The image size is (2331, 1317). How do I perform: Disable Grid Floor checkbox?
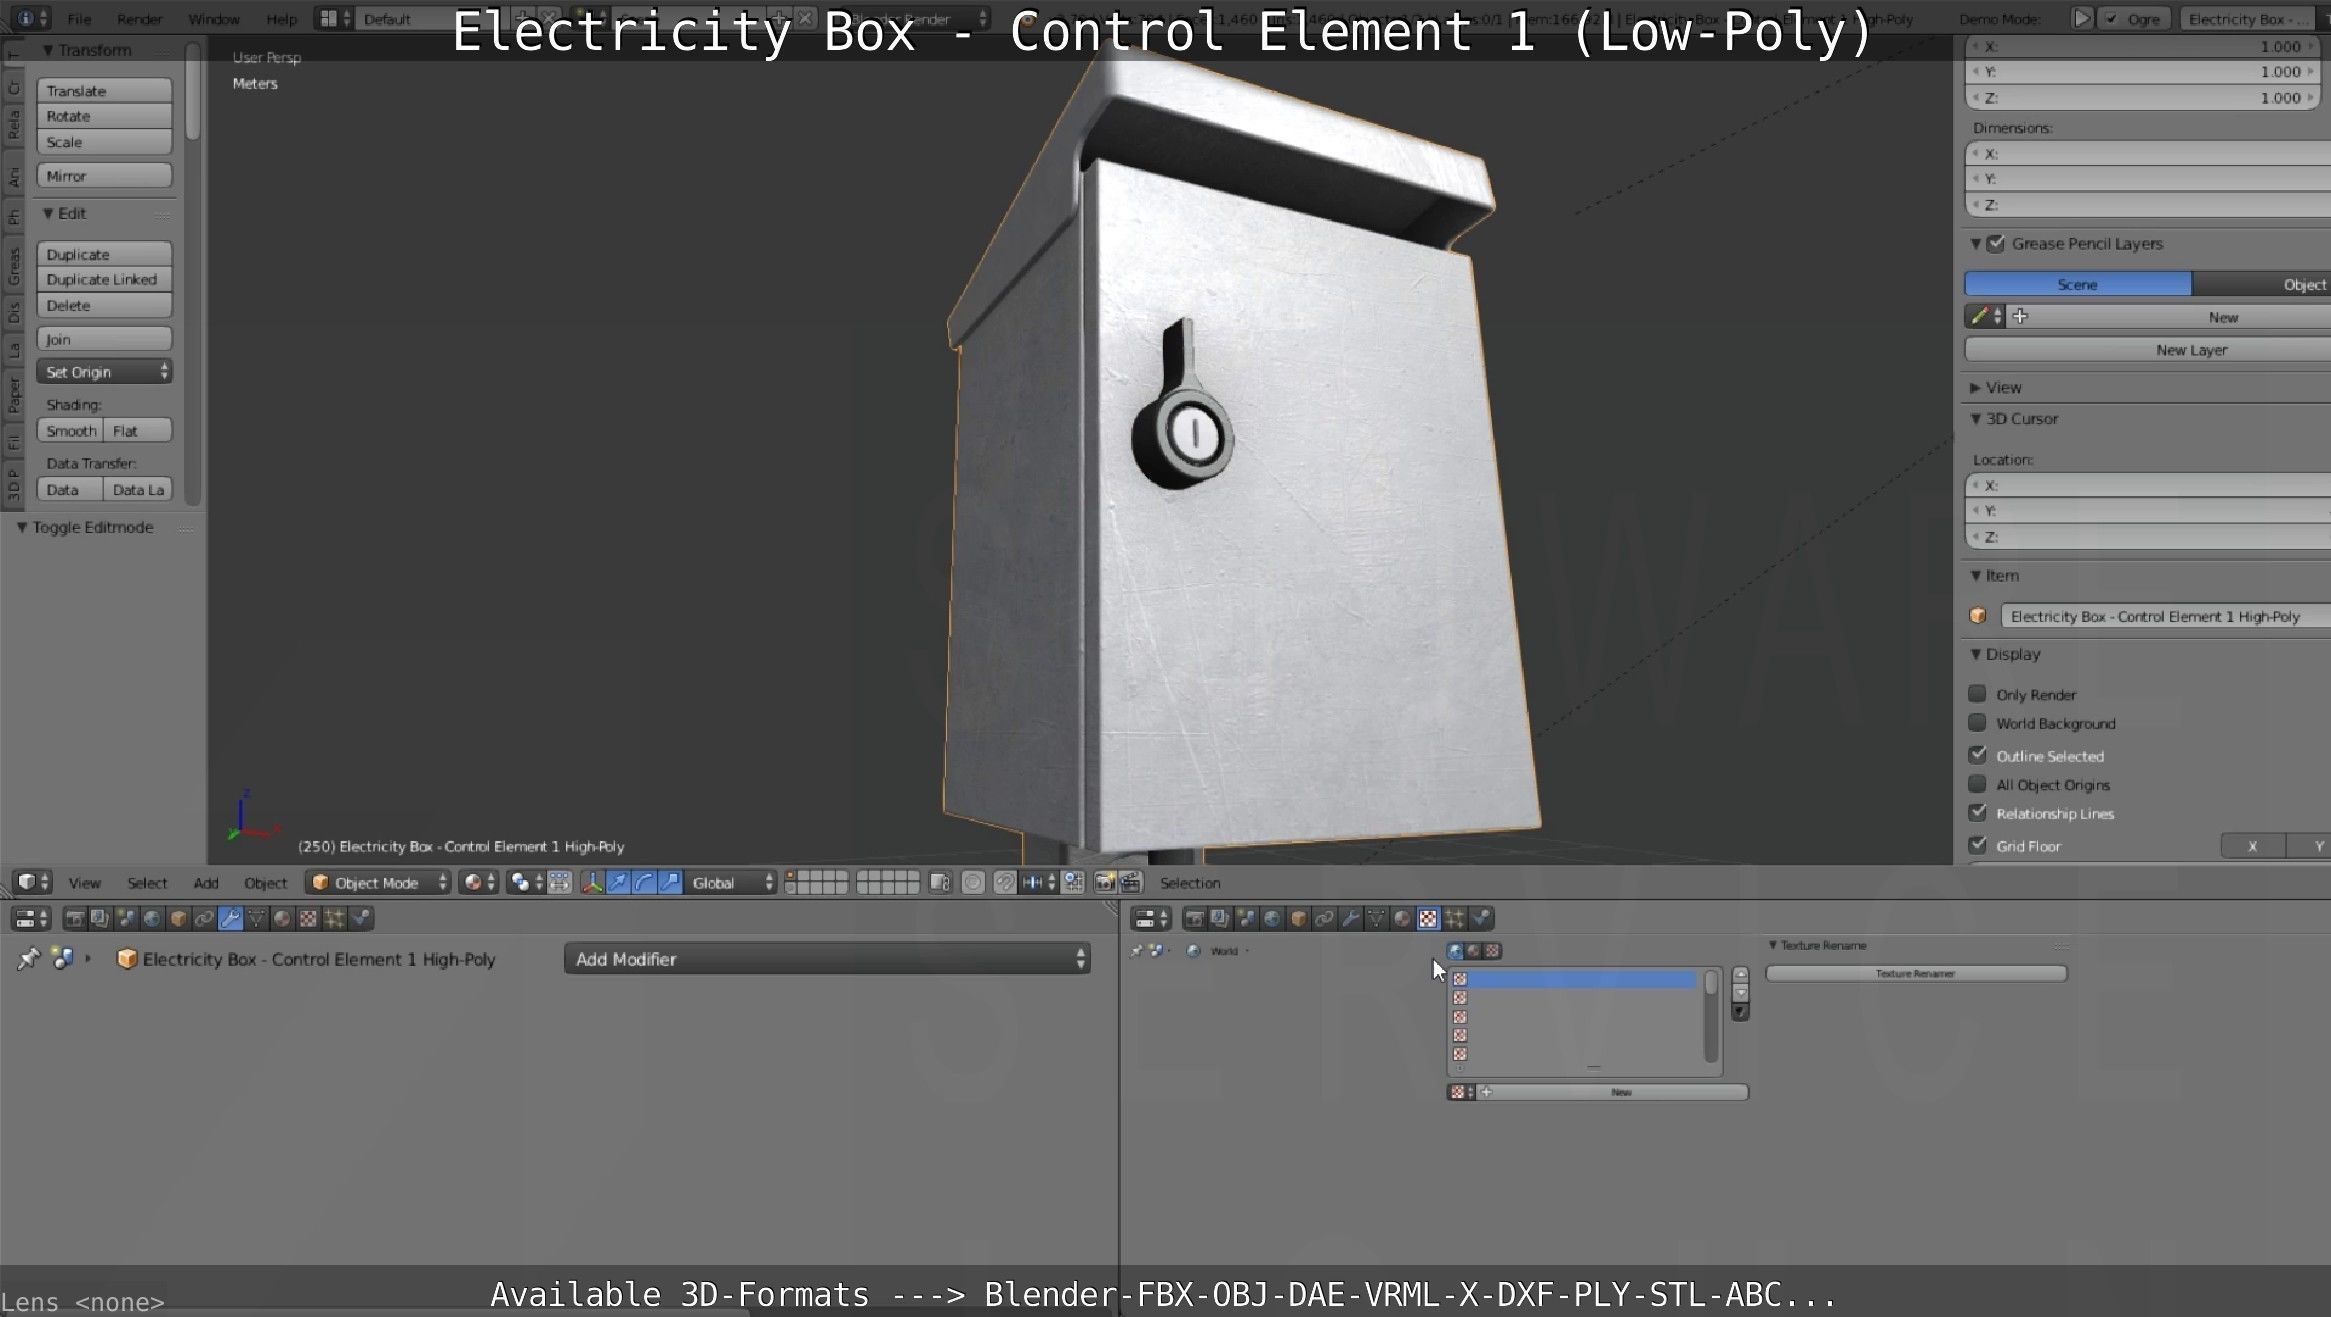tap(1977, 845)
